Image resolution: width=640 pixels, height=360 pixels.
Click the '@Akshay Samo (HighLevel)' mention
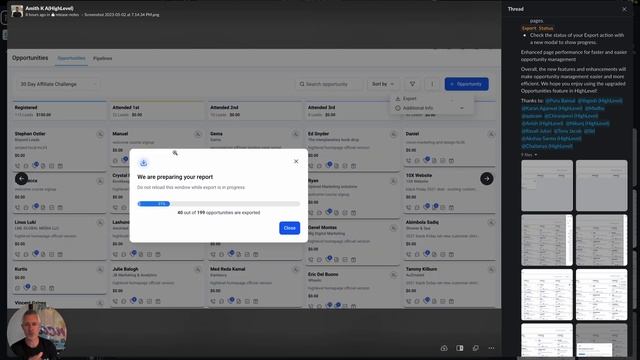click(551, 138)
